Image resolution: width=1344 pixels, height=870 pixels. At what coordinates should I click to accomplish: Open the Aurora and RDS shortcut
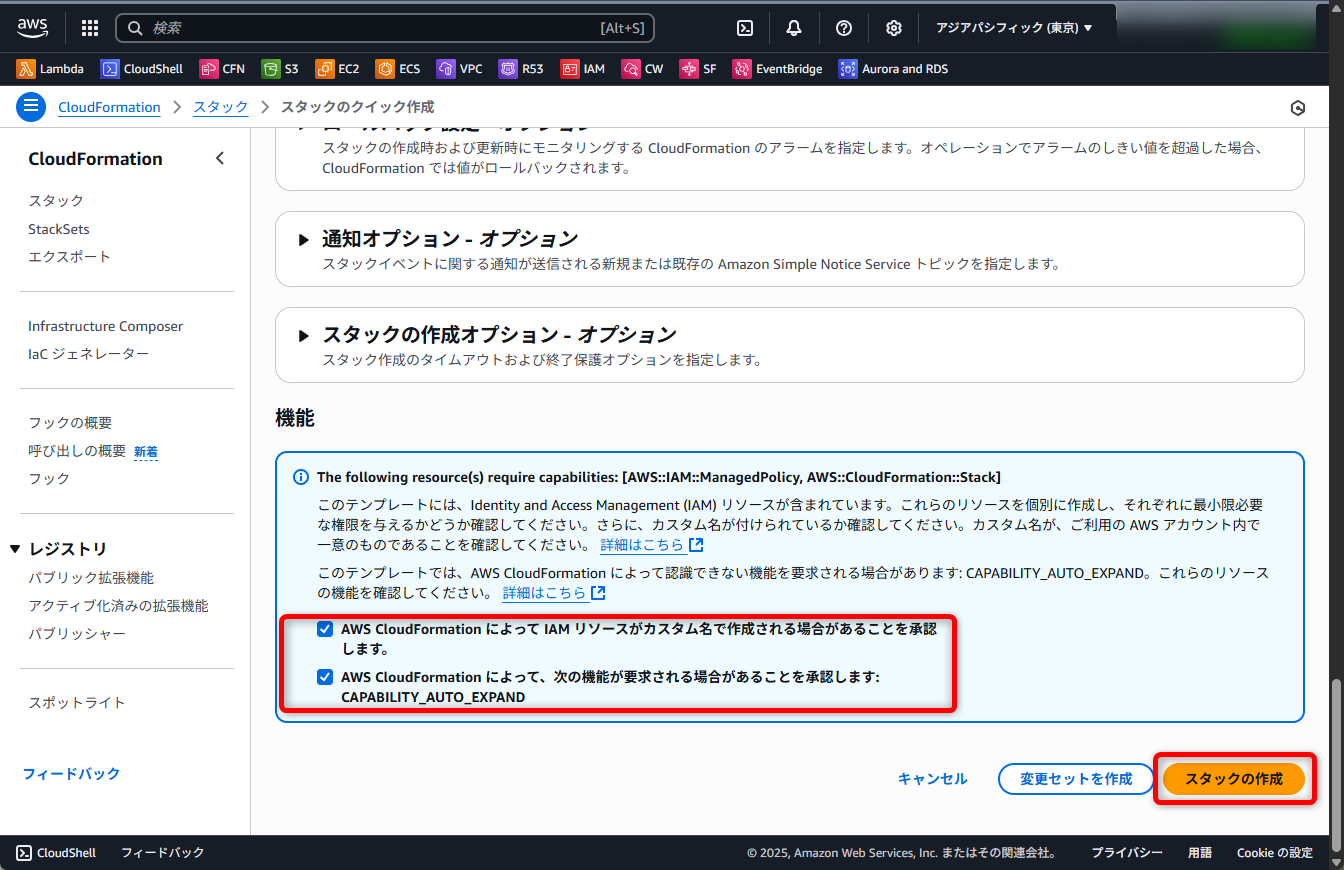click(893, 69)
